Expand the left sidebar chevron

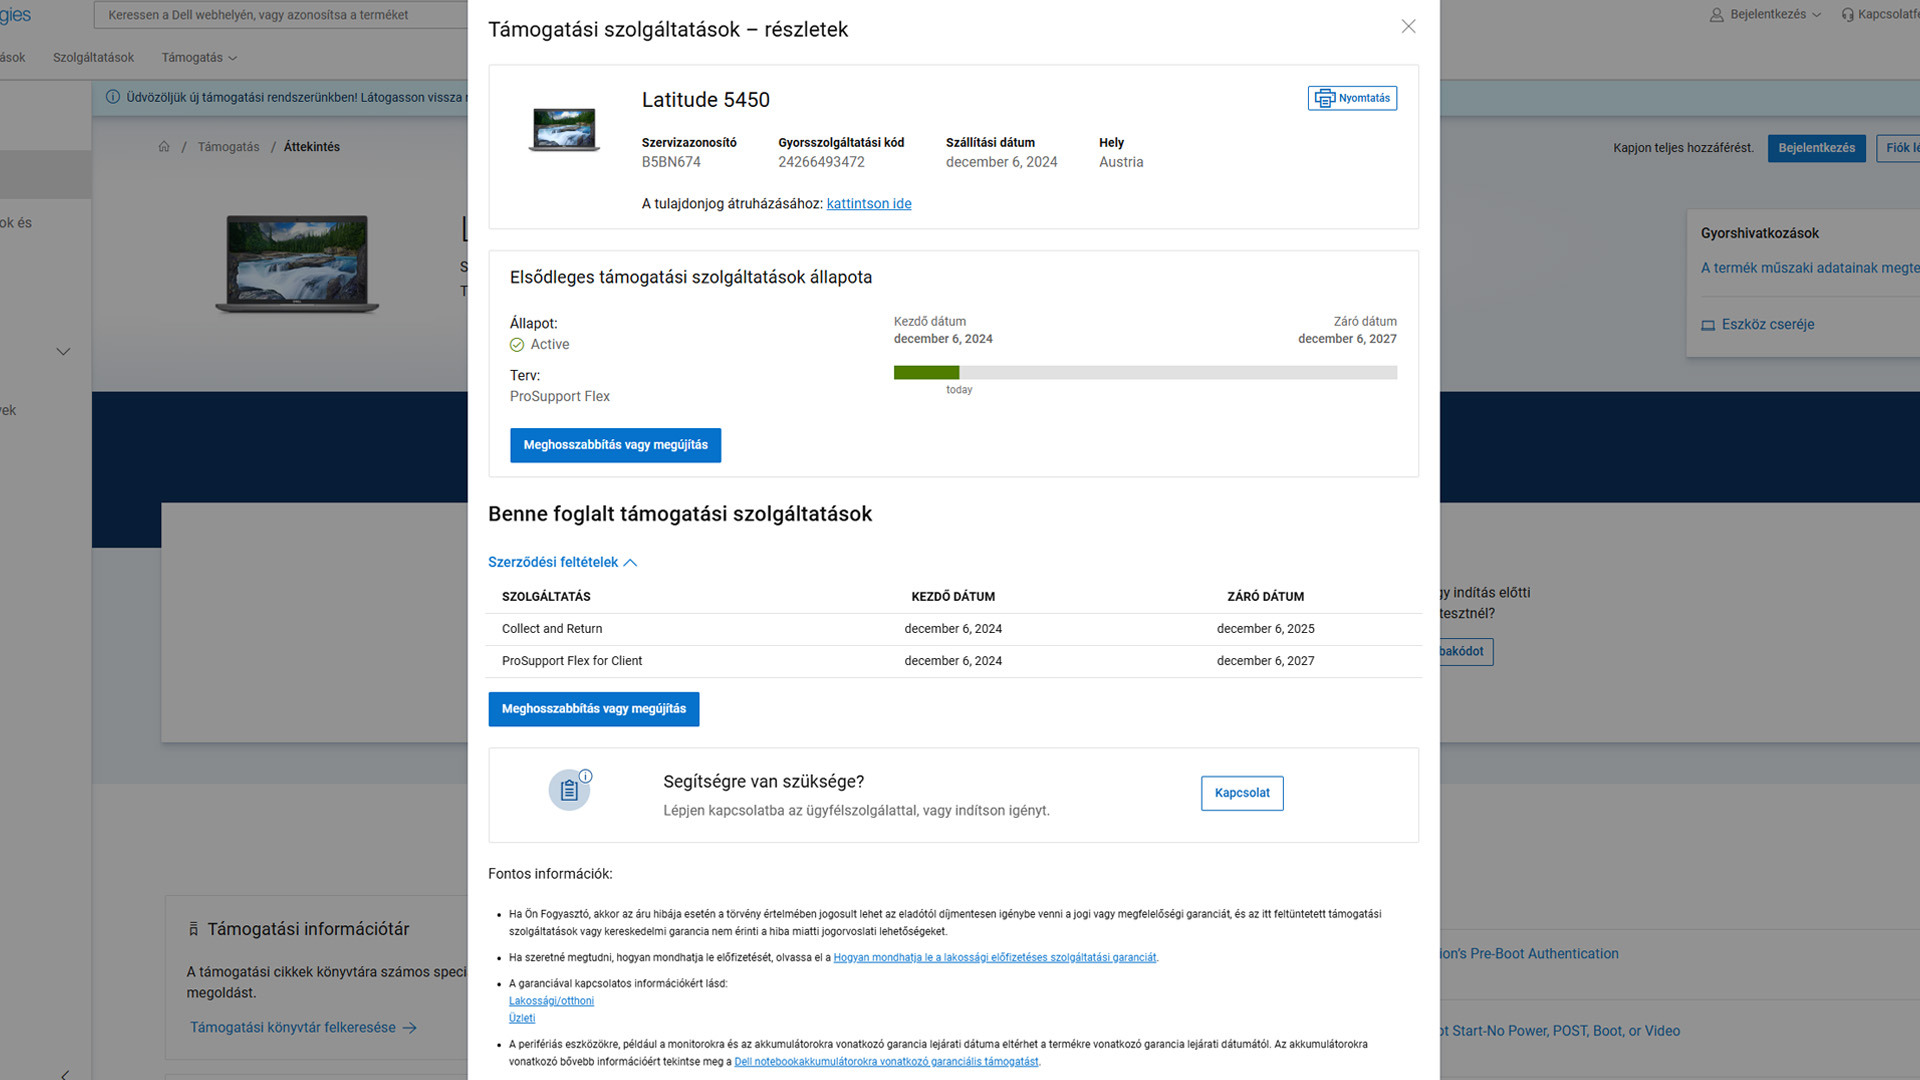(x=63, y=352)
